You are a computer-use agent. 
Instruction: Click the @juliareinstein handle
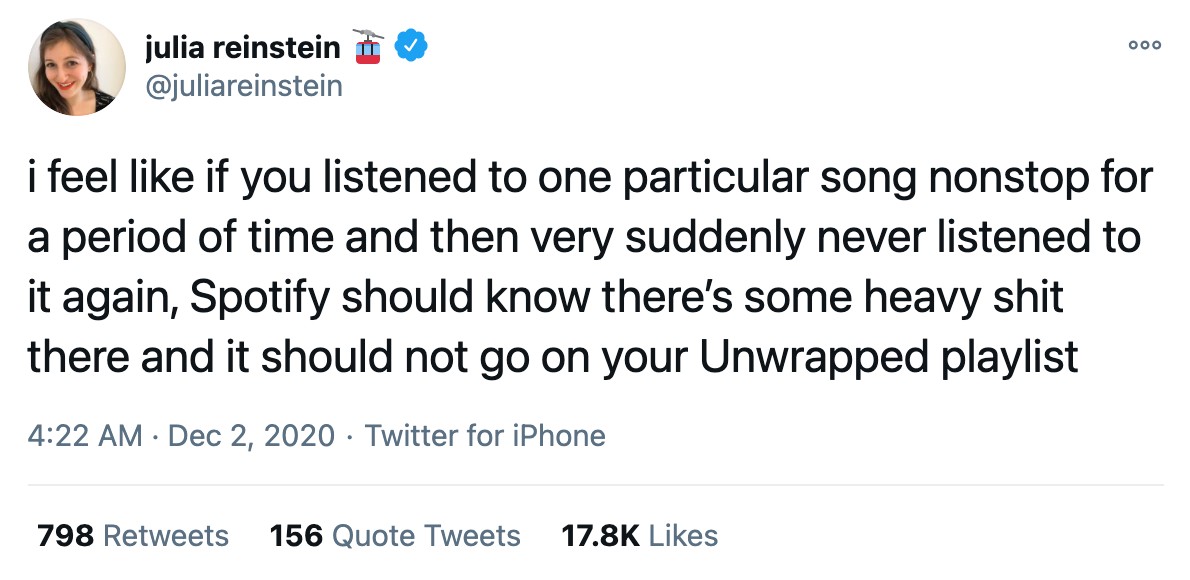244,86
